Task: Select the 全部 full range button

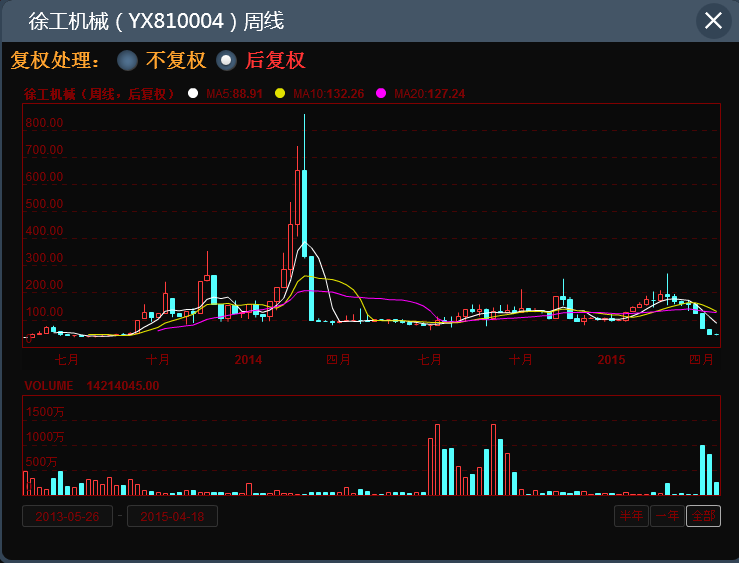Action: 703,516
